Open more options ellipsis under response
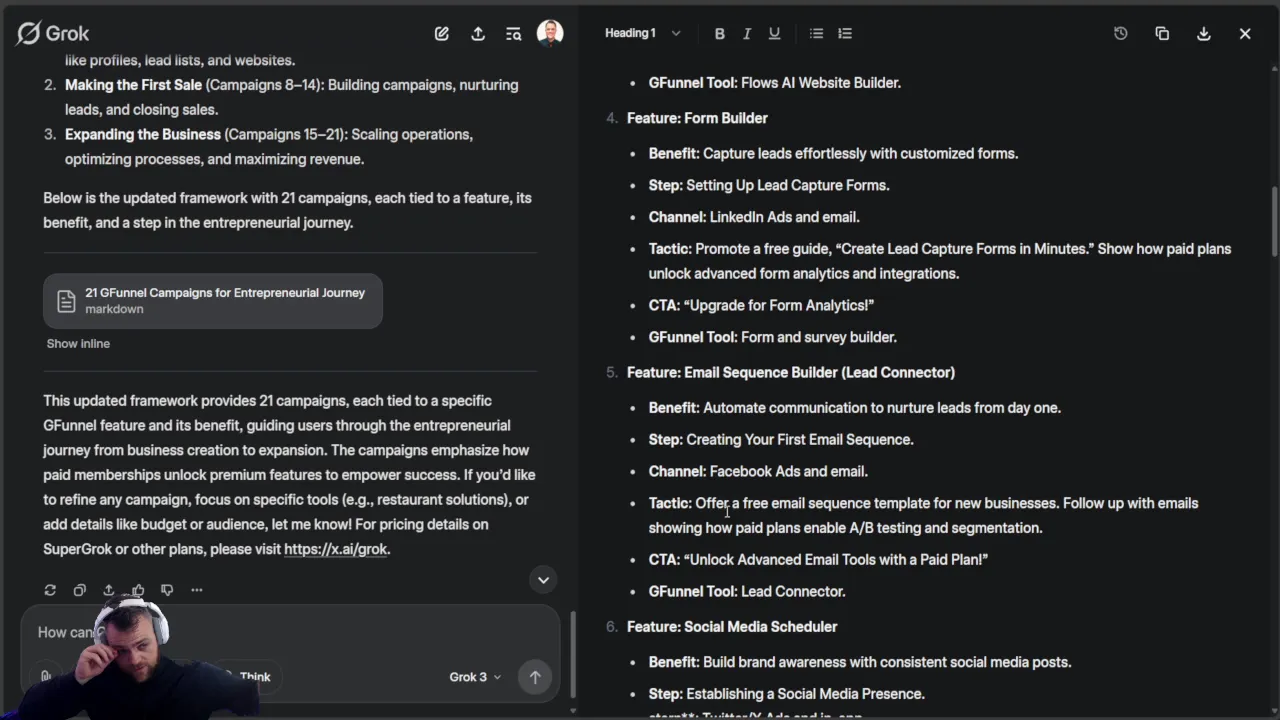Image resolution: width=1280 pixels, height=720 pixels. 197,590
